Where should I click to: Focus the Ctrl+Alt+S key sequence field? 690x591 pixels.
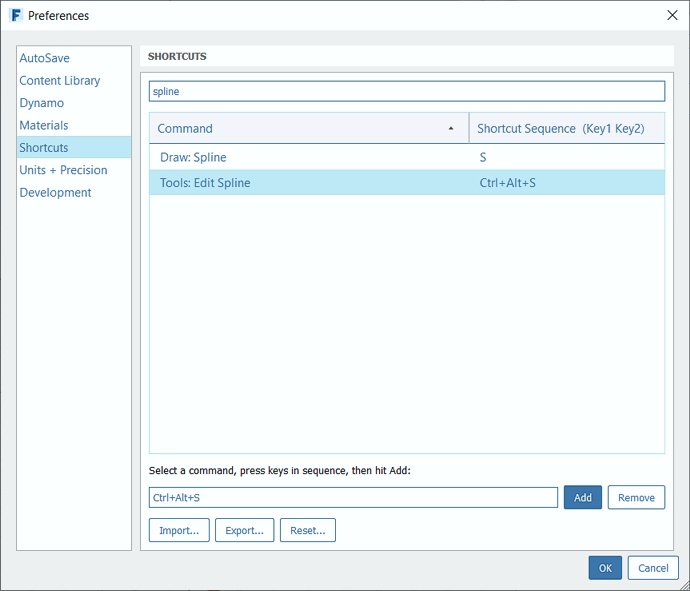(x=353, y=497)
